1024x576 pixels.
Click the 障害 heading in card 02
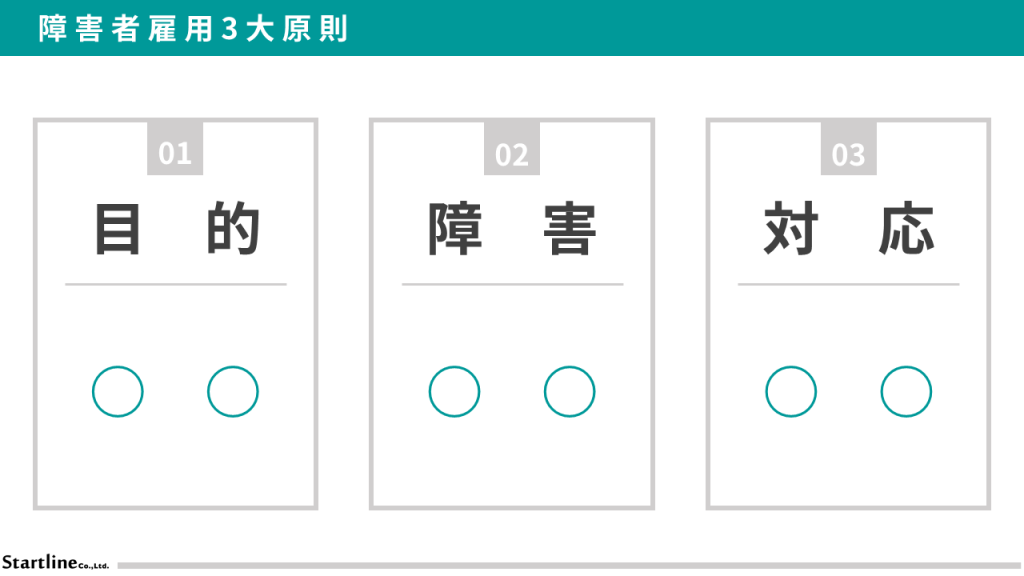point(512,229)
